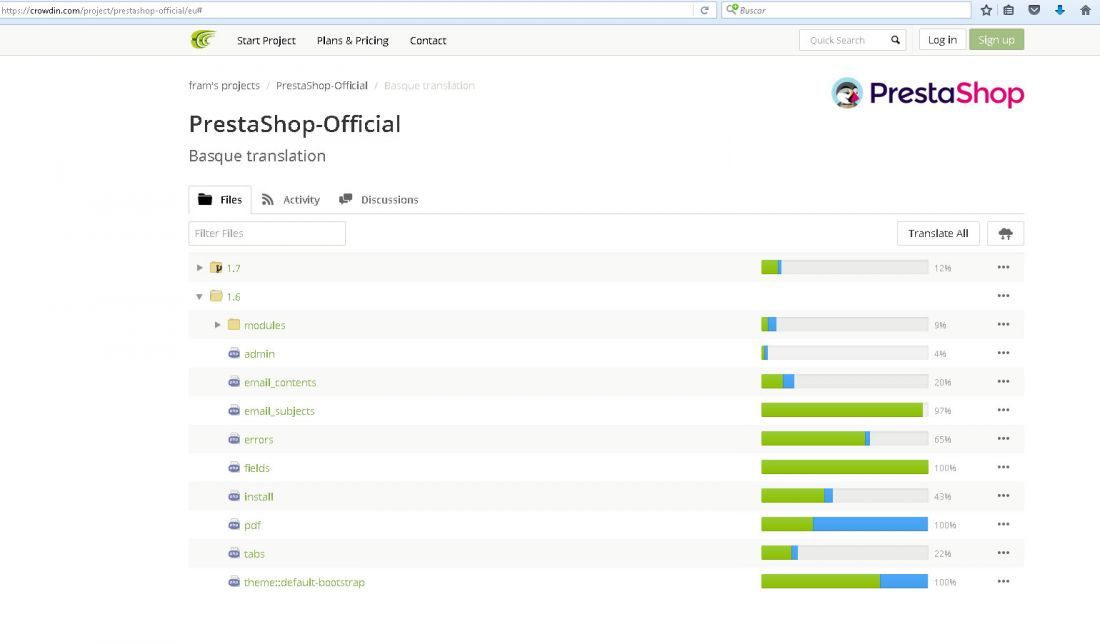Open the email_subjects file link
This screenshot has height=644, width=1100.
pos(279,411)
